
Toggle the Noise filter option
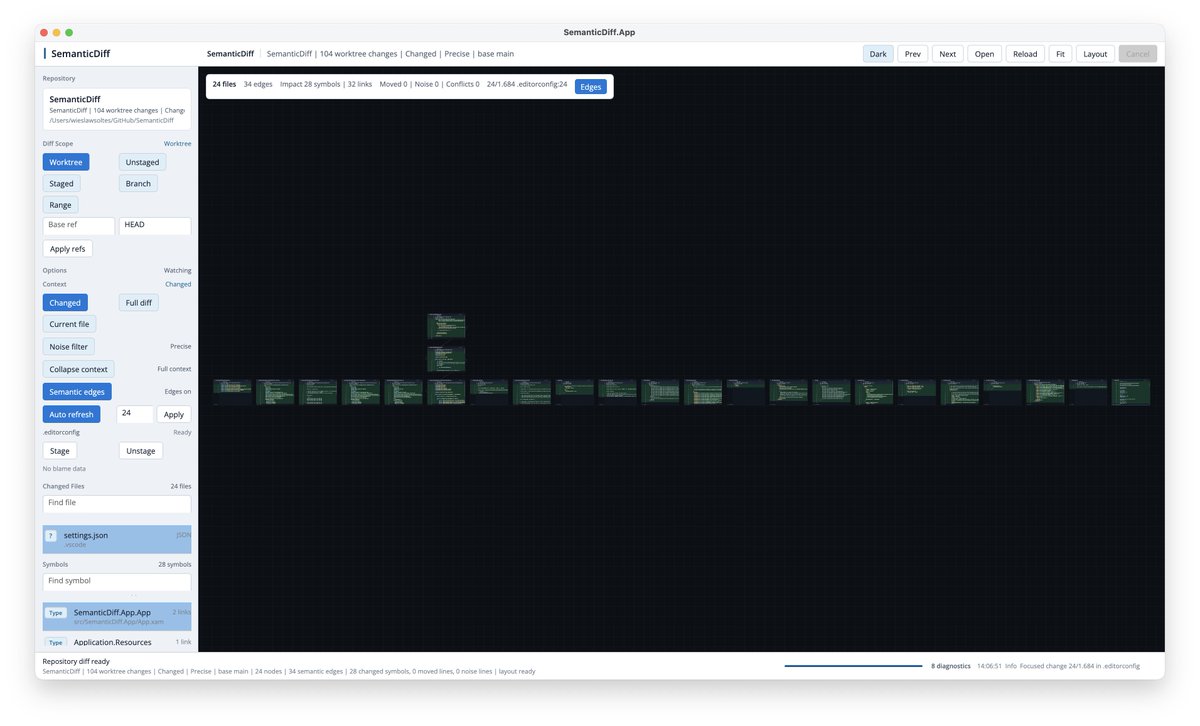click(68, 346)
